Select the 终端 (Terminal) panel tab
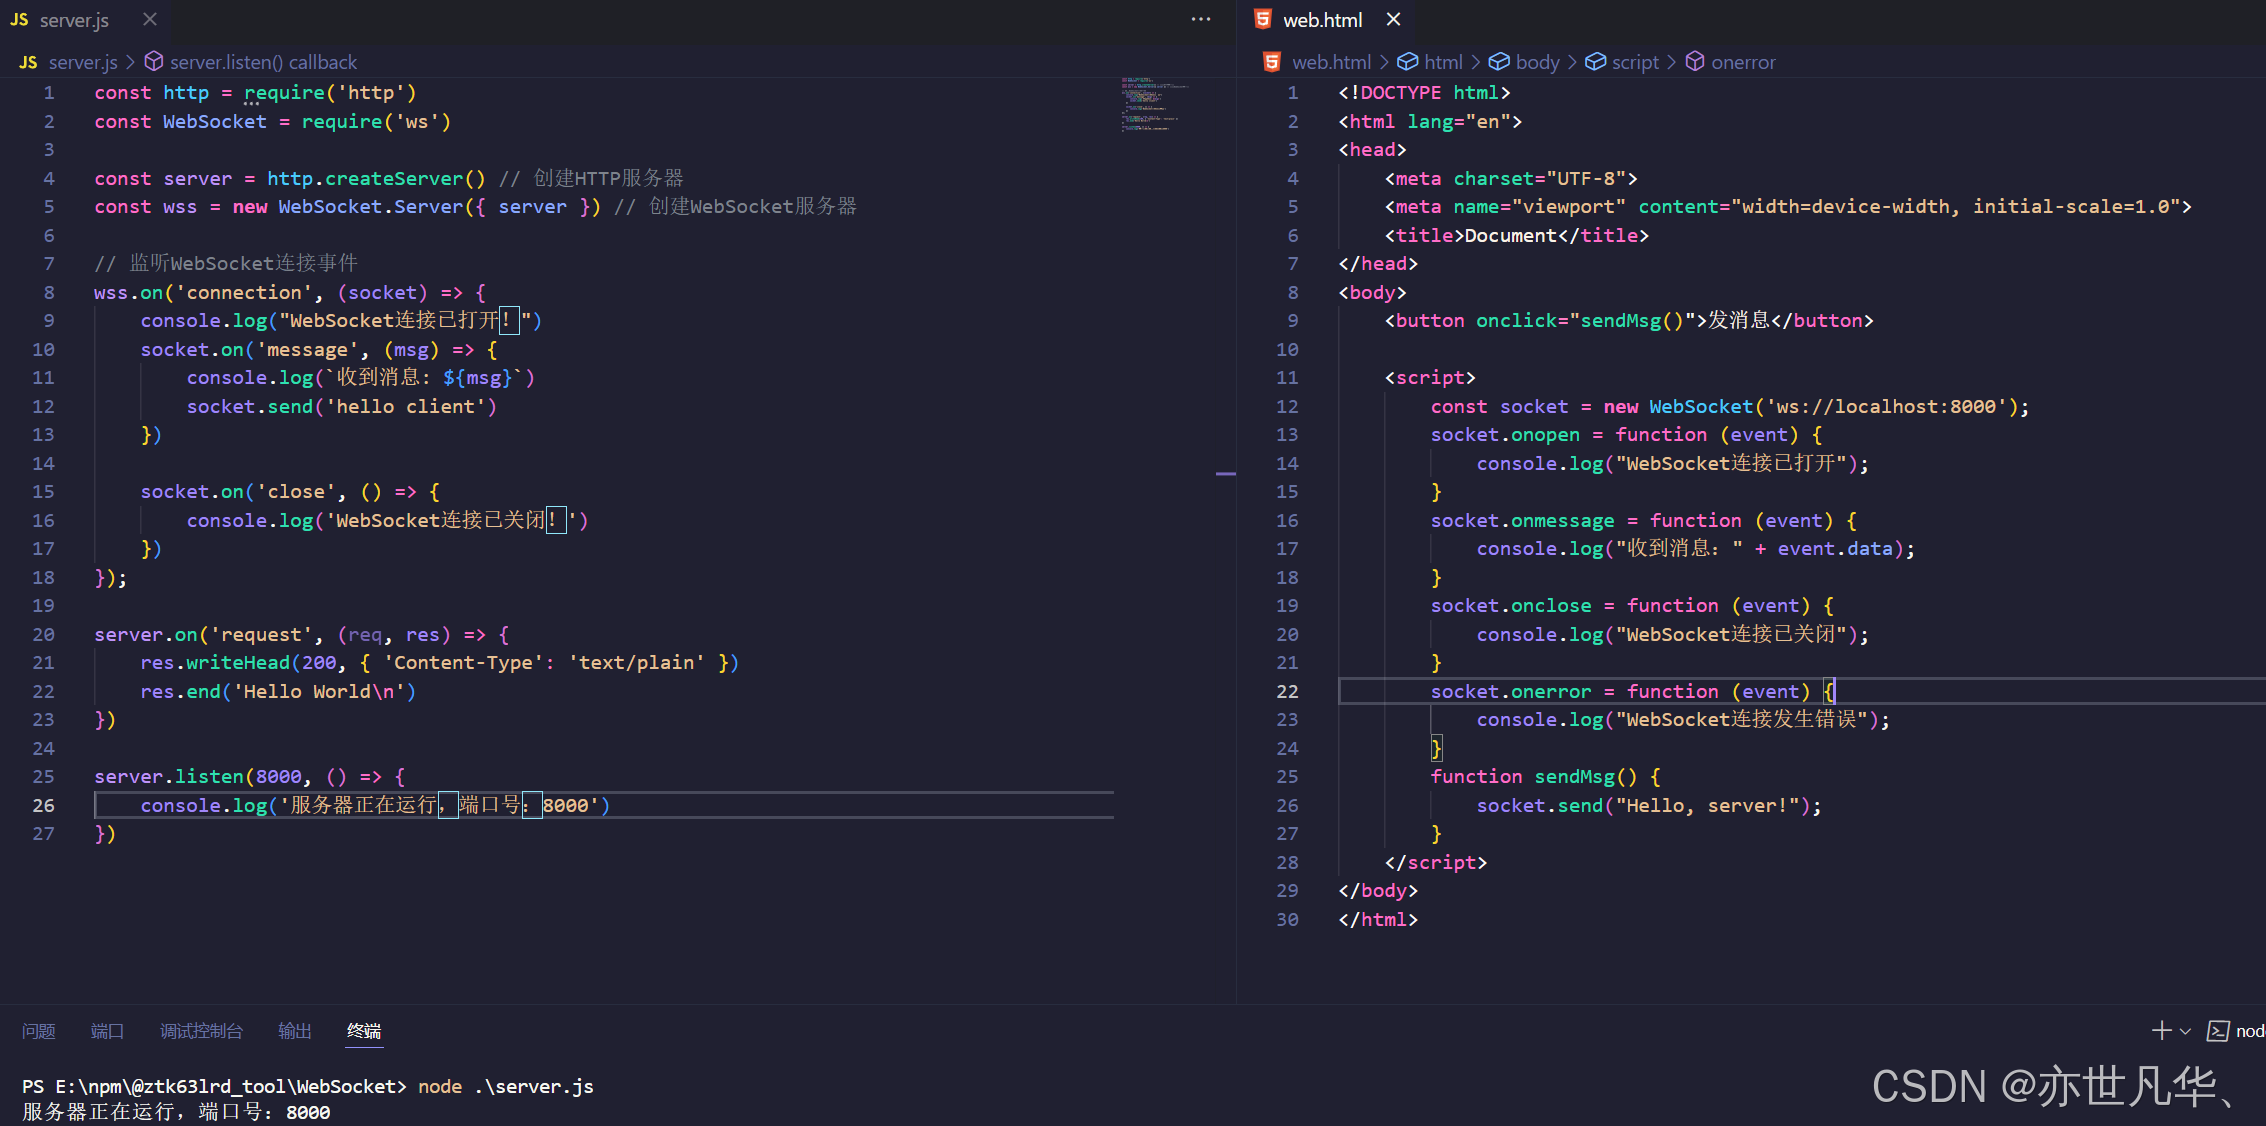The image size is (2266, 1126). point(364,1031)
